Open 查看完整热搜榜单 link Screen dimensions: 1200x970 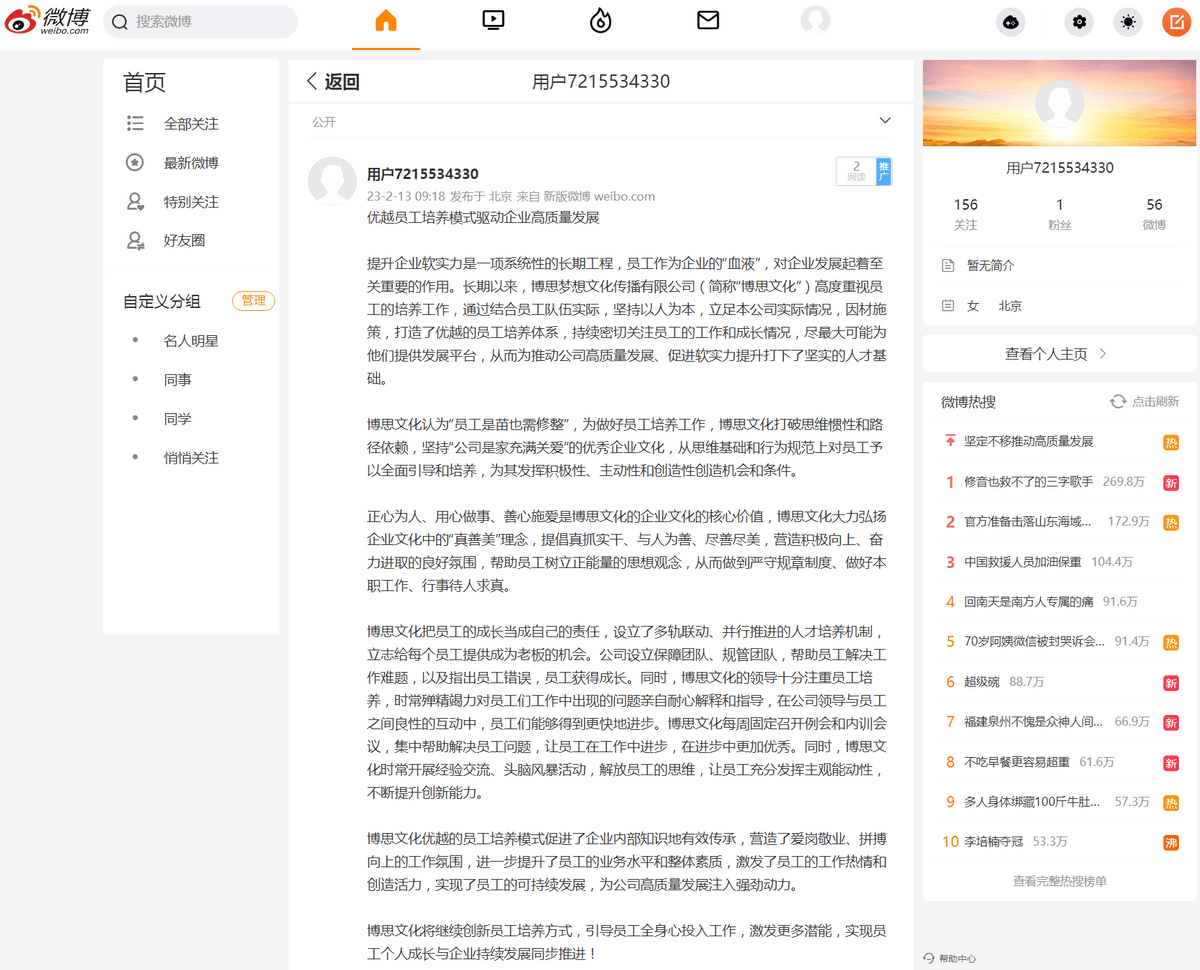[x=1059, y=881]
